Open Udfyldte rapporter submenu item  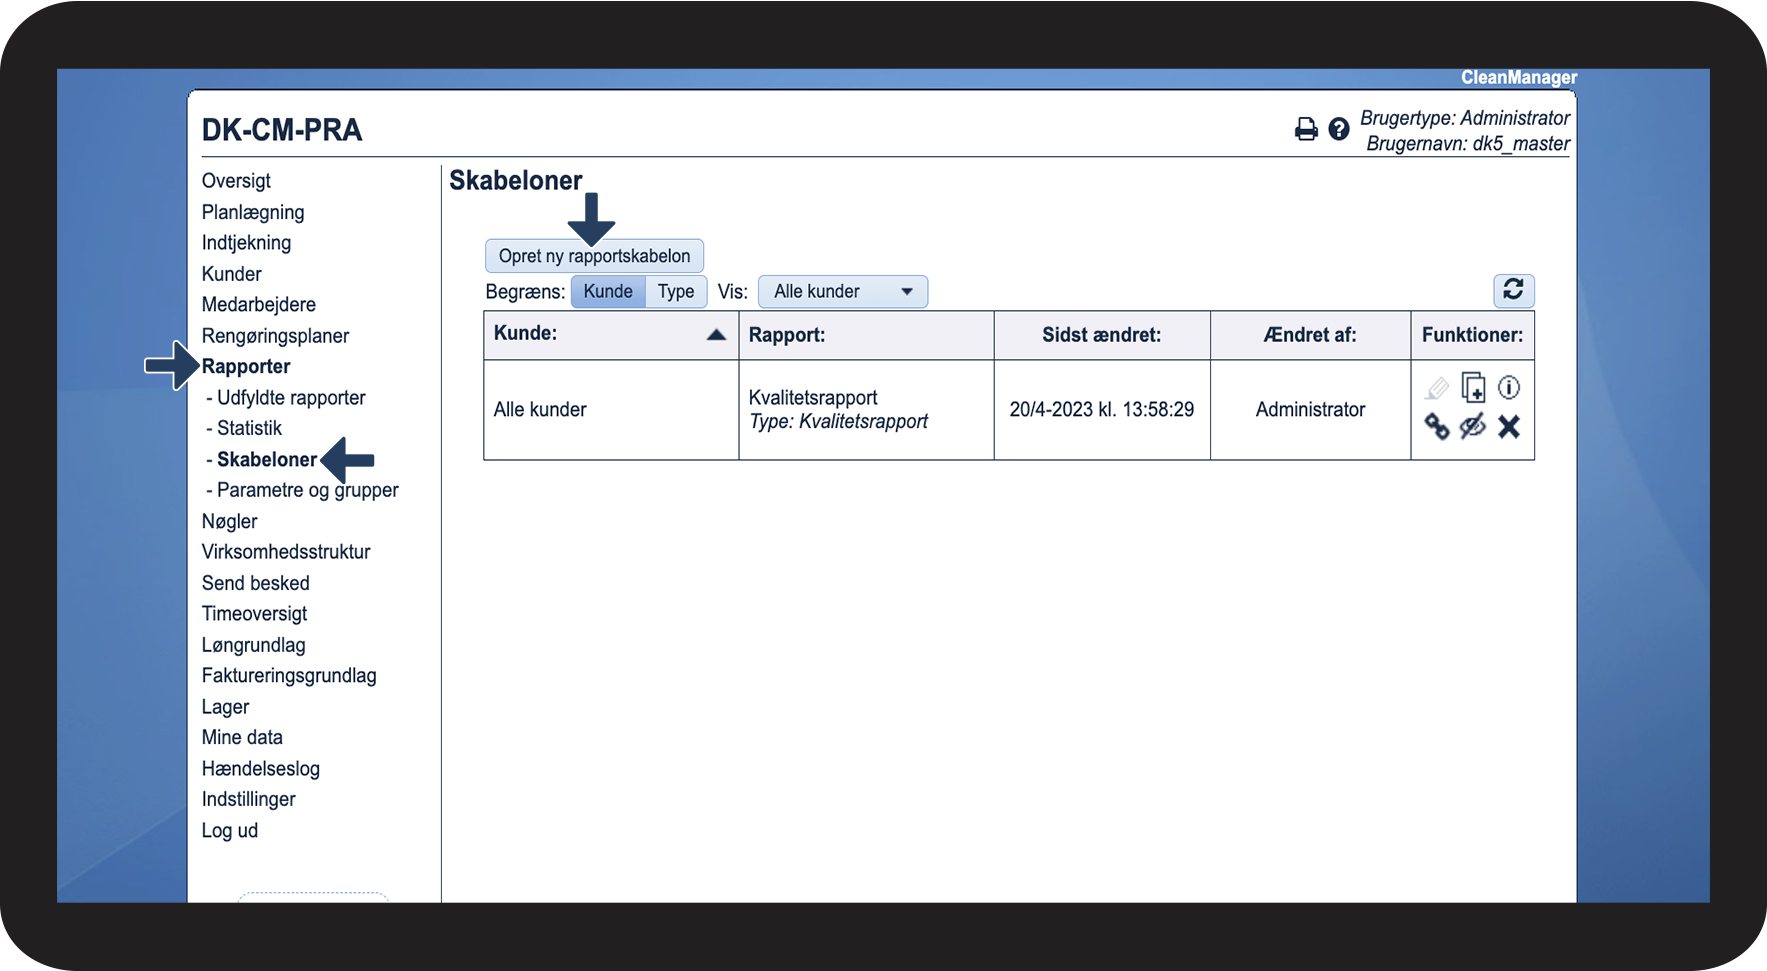pos(291,398)
